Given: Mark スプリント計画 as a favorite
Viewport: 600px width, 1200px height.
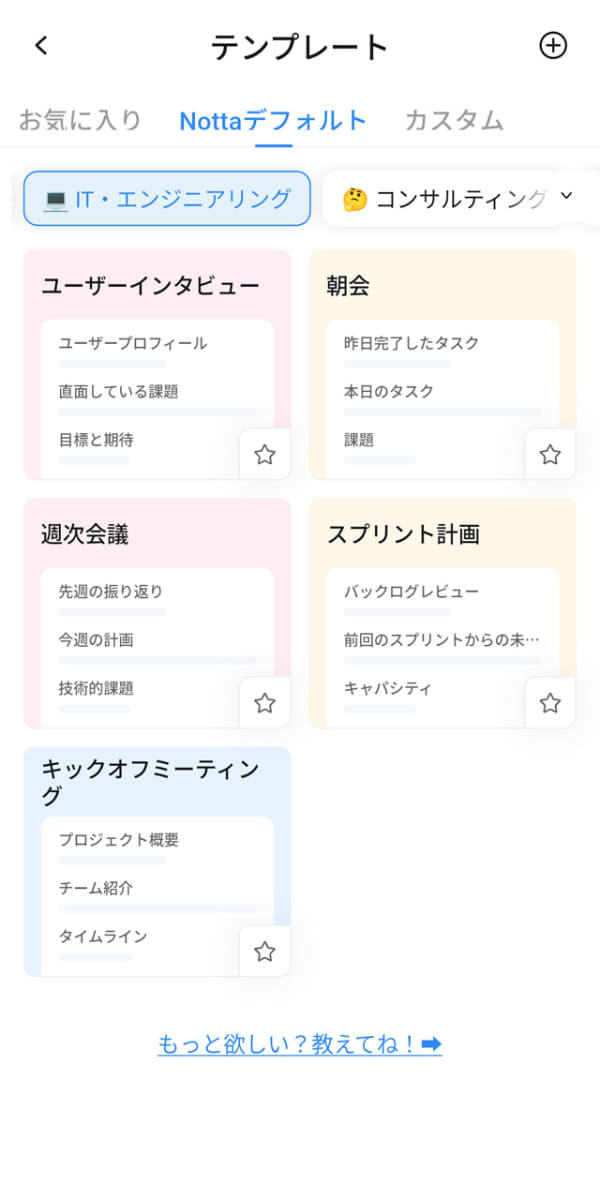Looking at the screenshot, I should coord(550,703).
